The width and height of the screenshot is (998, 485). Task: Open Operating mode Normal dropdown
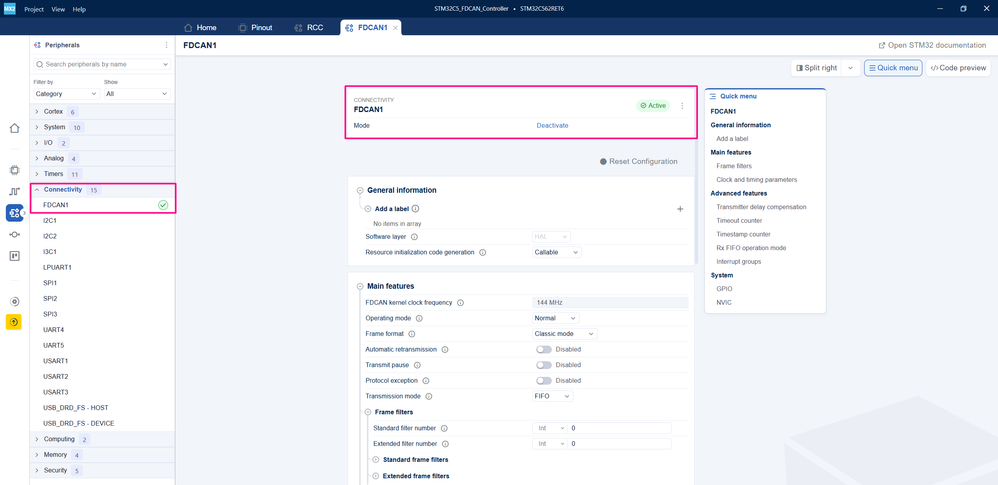(556, 318)
